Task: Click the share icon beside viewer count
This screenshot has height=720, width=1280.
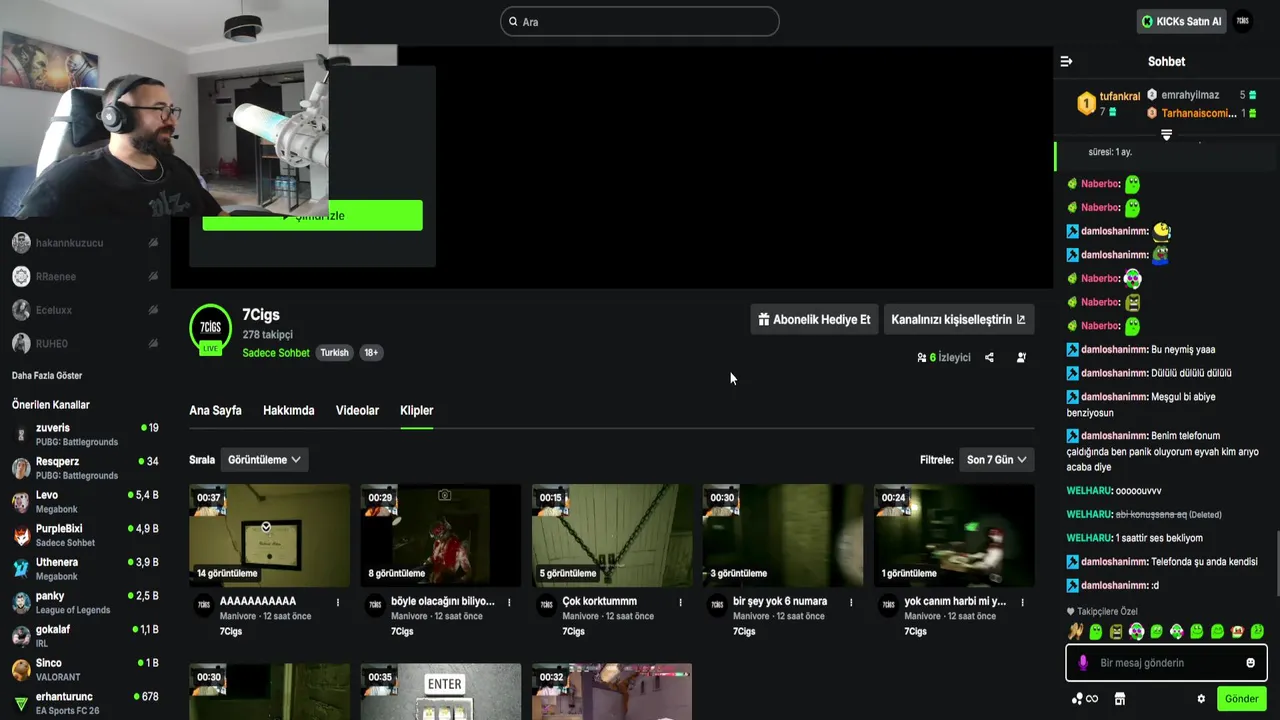Action: (x=989, y=357)
